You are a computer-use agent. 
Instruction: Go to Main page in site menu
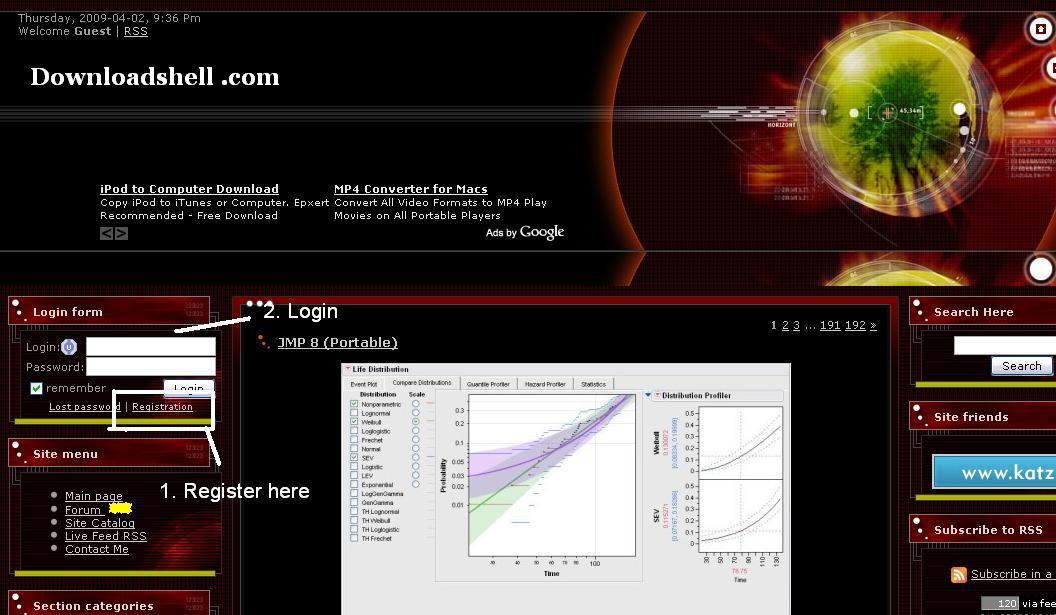pos(94,496)
